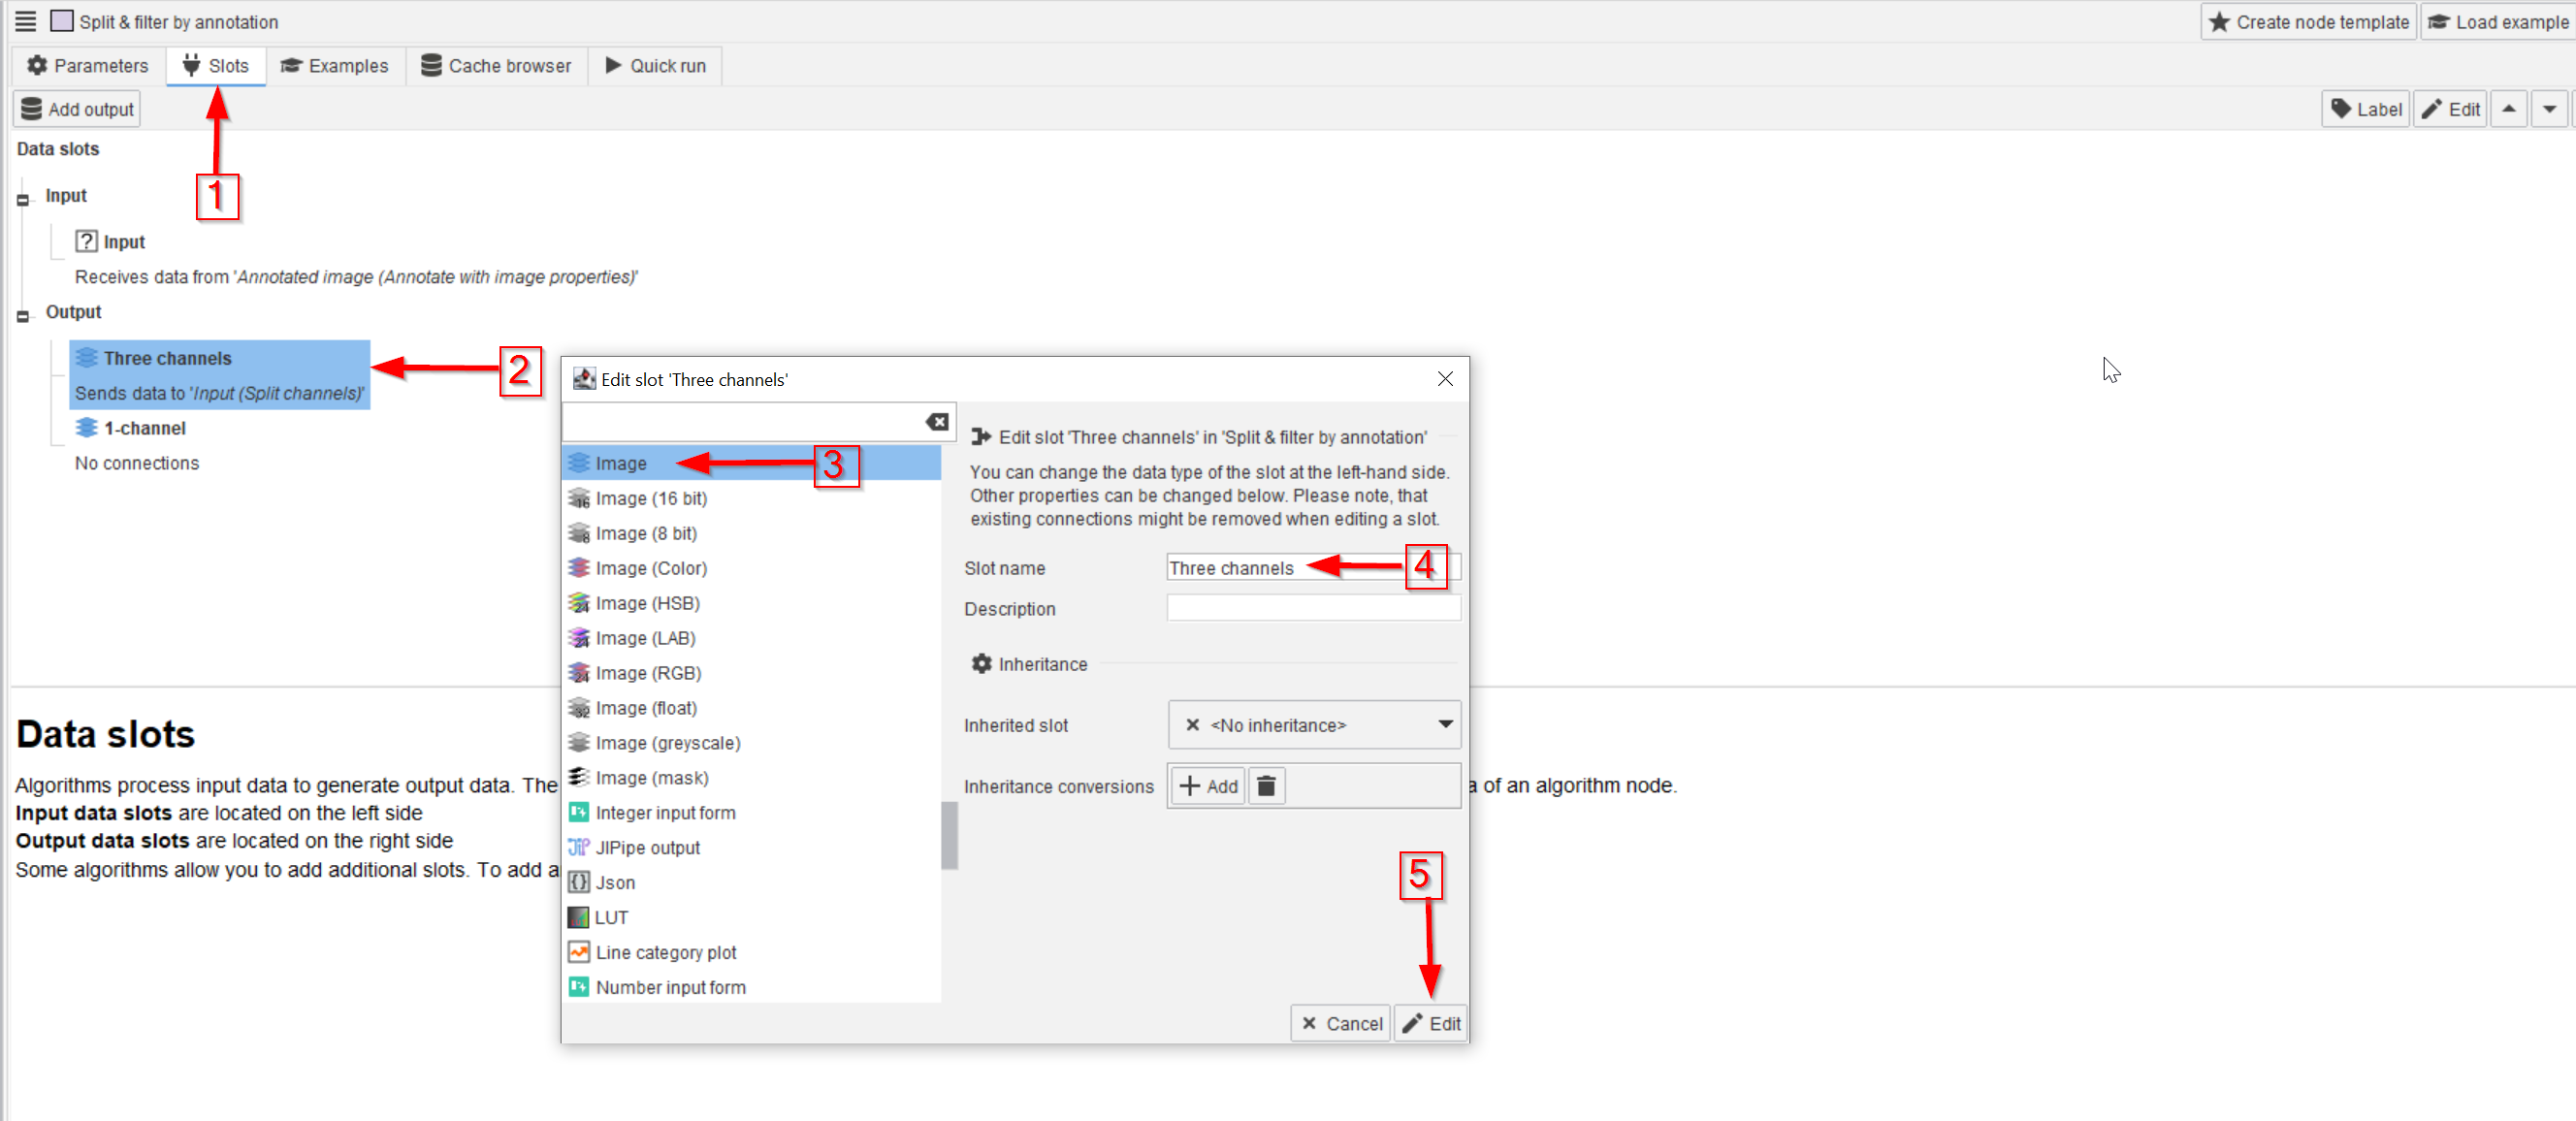Image resolution: width=2576 pixels, height=1121 pixels.
Task: Collapse the Output slots tree node
Action: click(23, 316)
